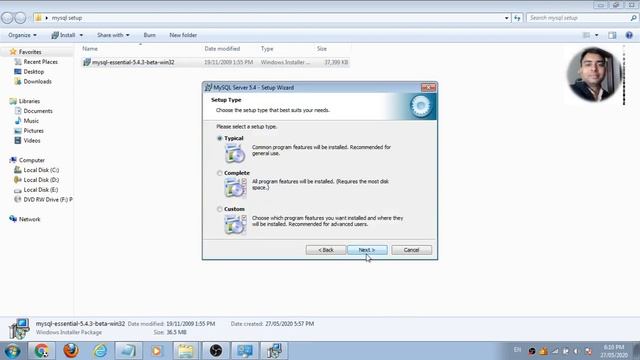Click the webcam overlay thumbnail
The height and width of the screenshot is (360, 640).
pos(594,74)
